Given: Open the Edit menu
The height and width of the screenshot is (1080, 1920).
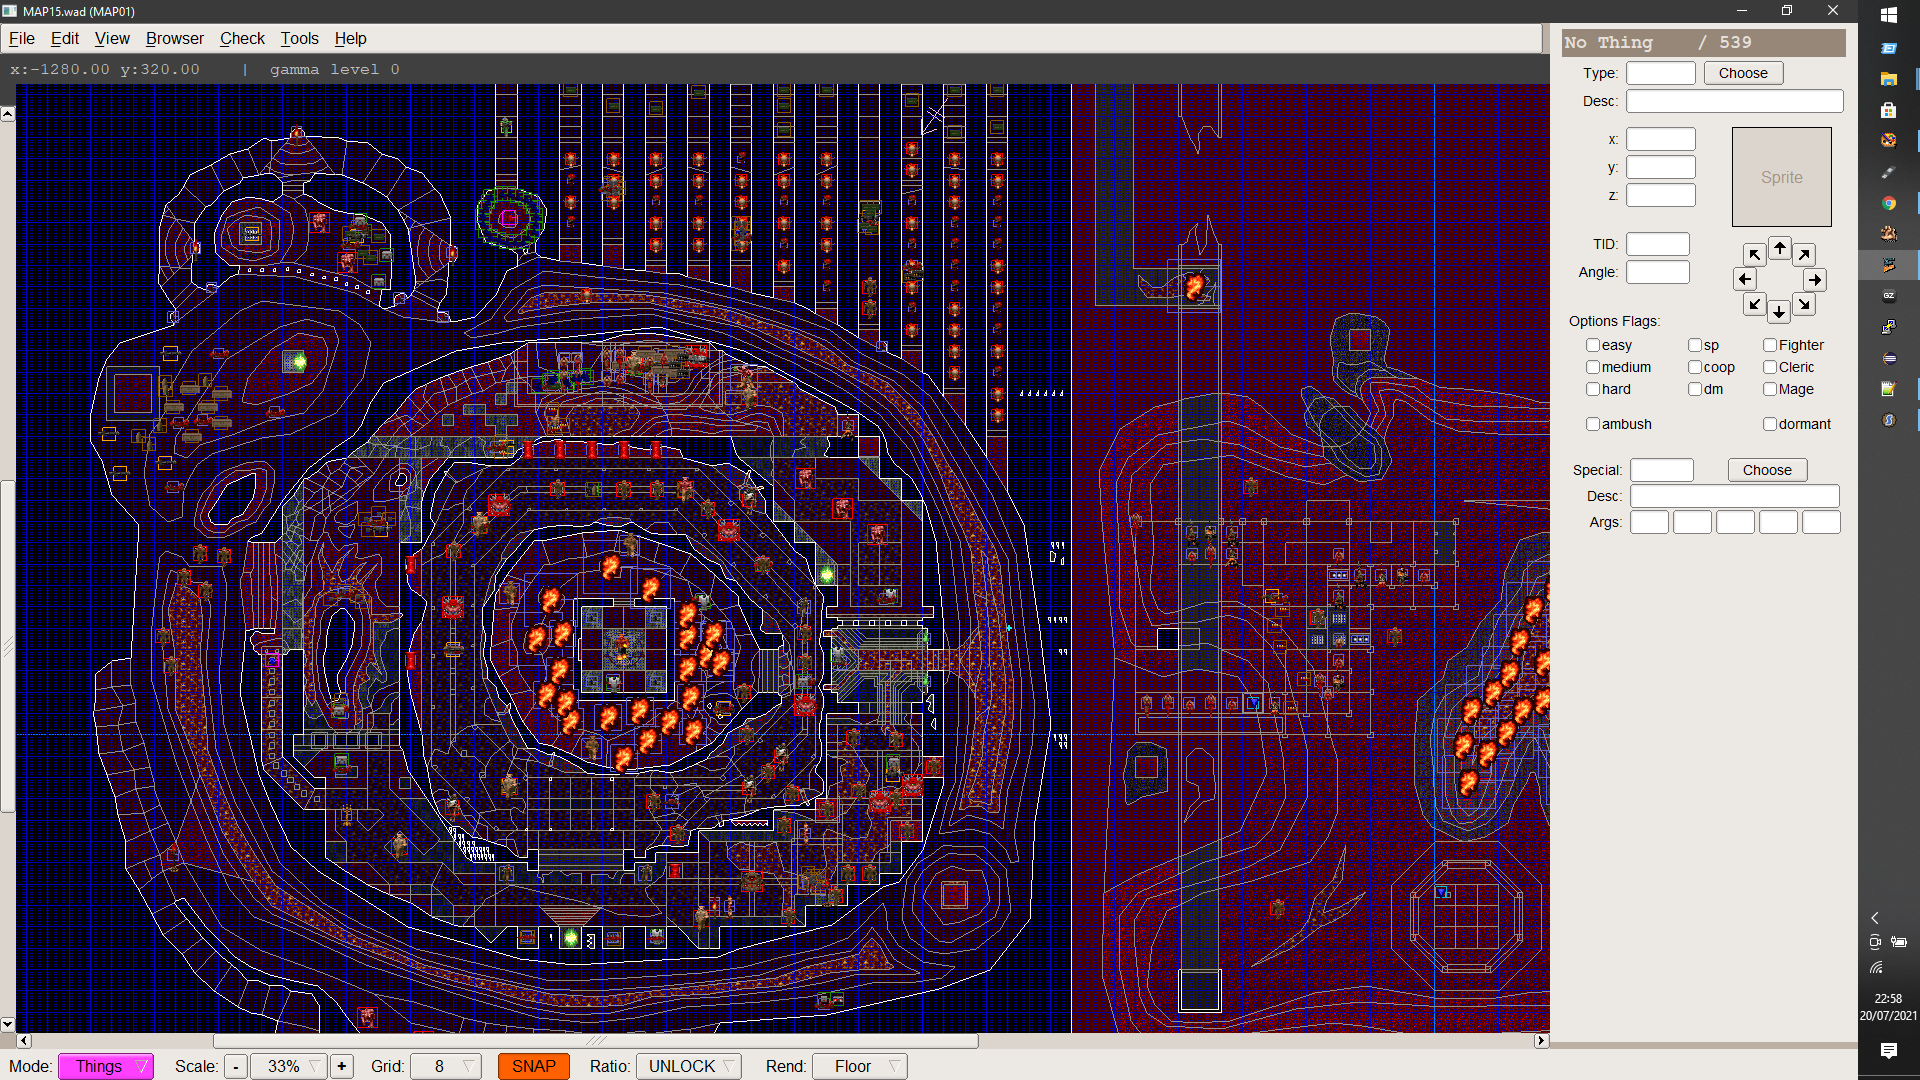Looking at the screenshot, I should (x=65, y=38).
